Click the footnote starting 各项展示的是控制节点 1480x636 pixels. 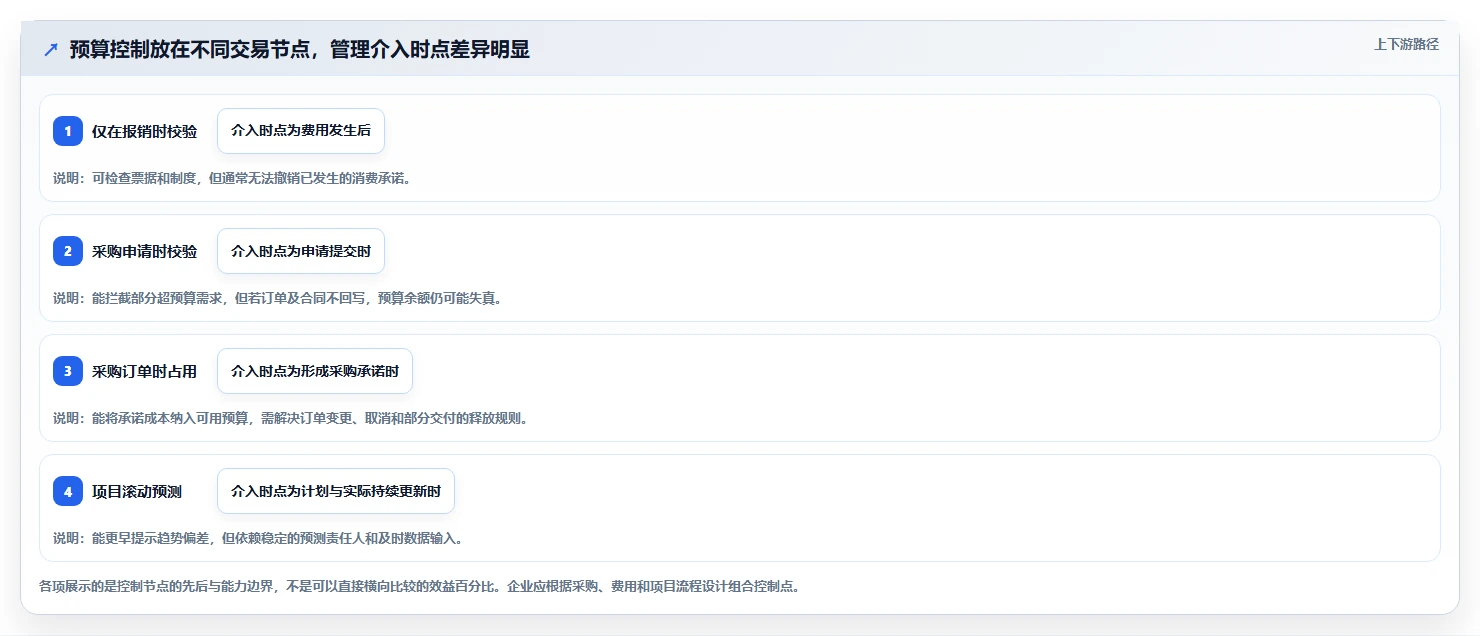click(419, 586)
